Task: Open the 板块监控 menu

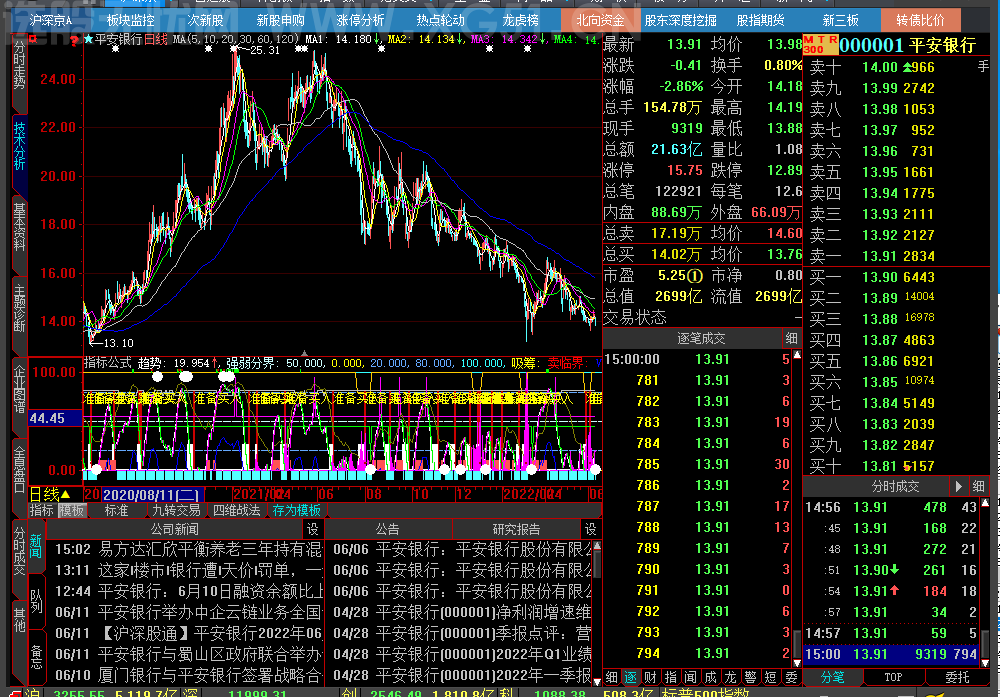Action: pos(131,20)
